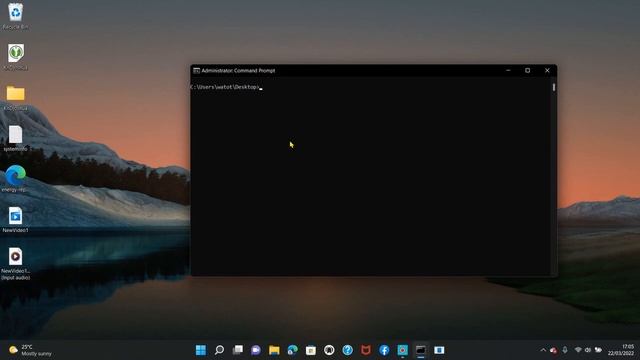The height and width of the screenshot is (360, 640).
Task: Click the microphone tray icon
Action: (565, 350)
